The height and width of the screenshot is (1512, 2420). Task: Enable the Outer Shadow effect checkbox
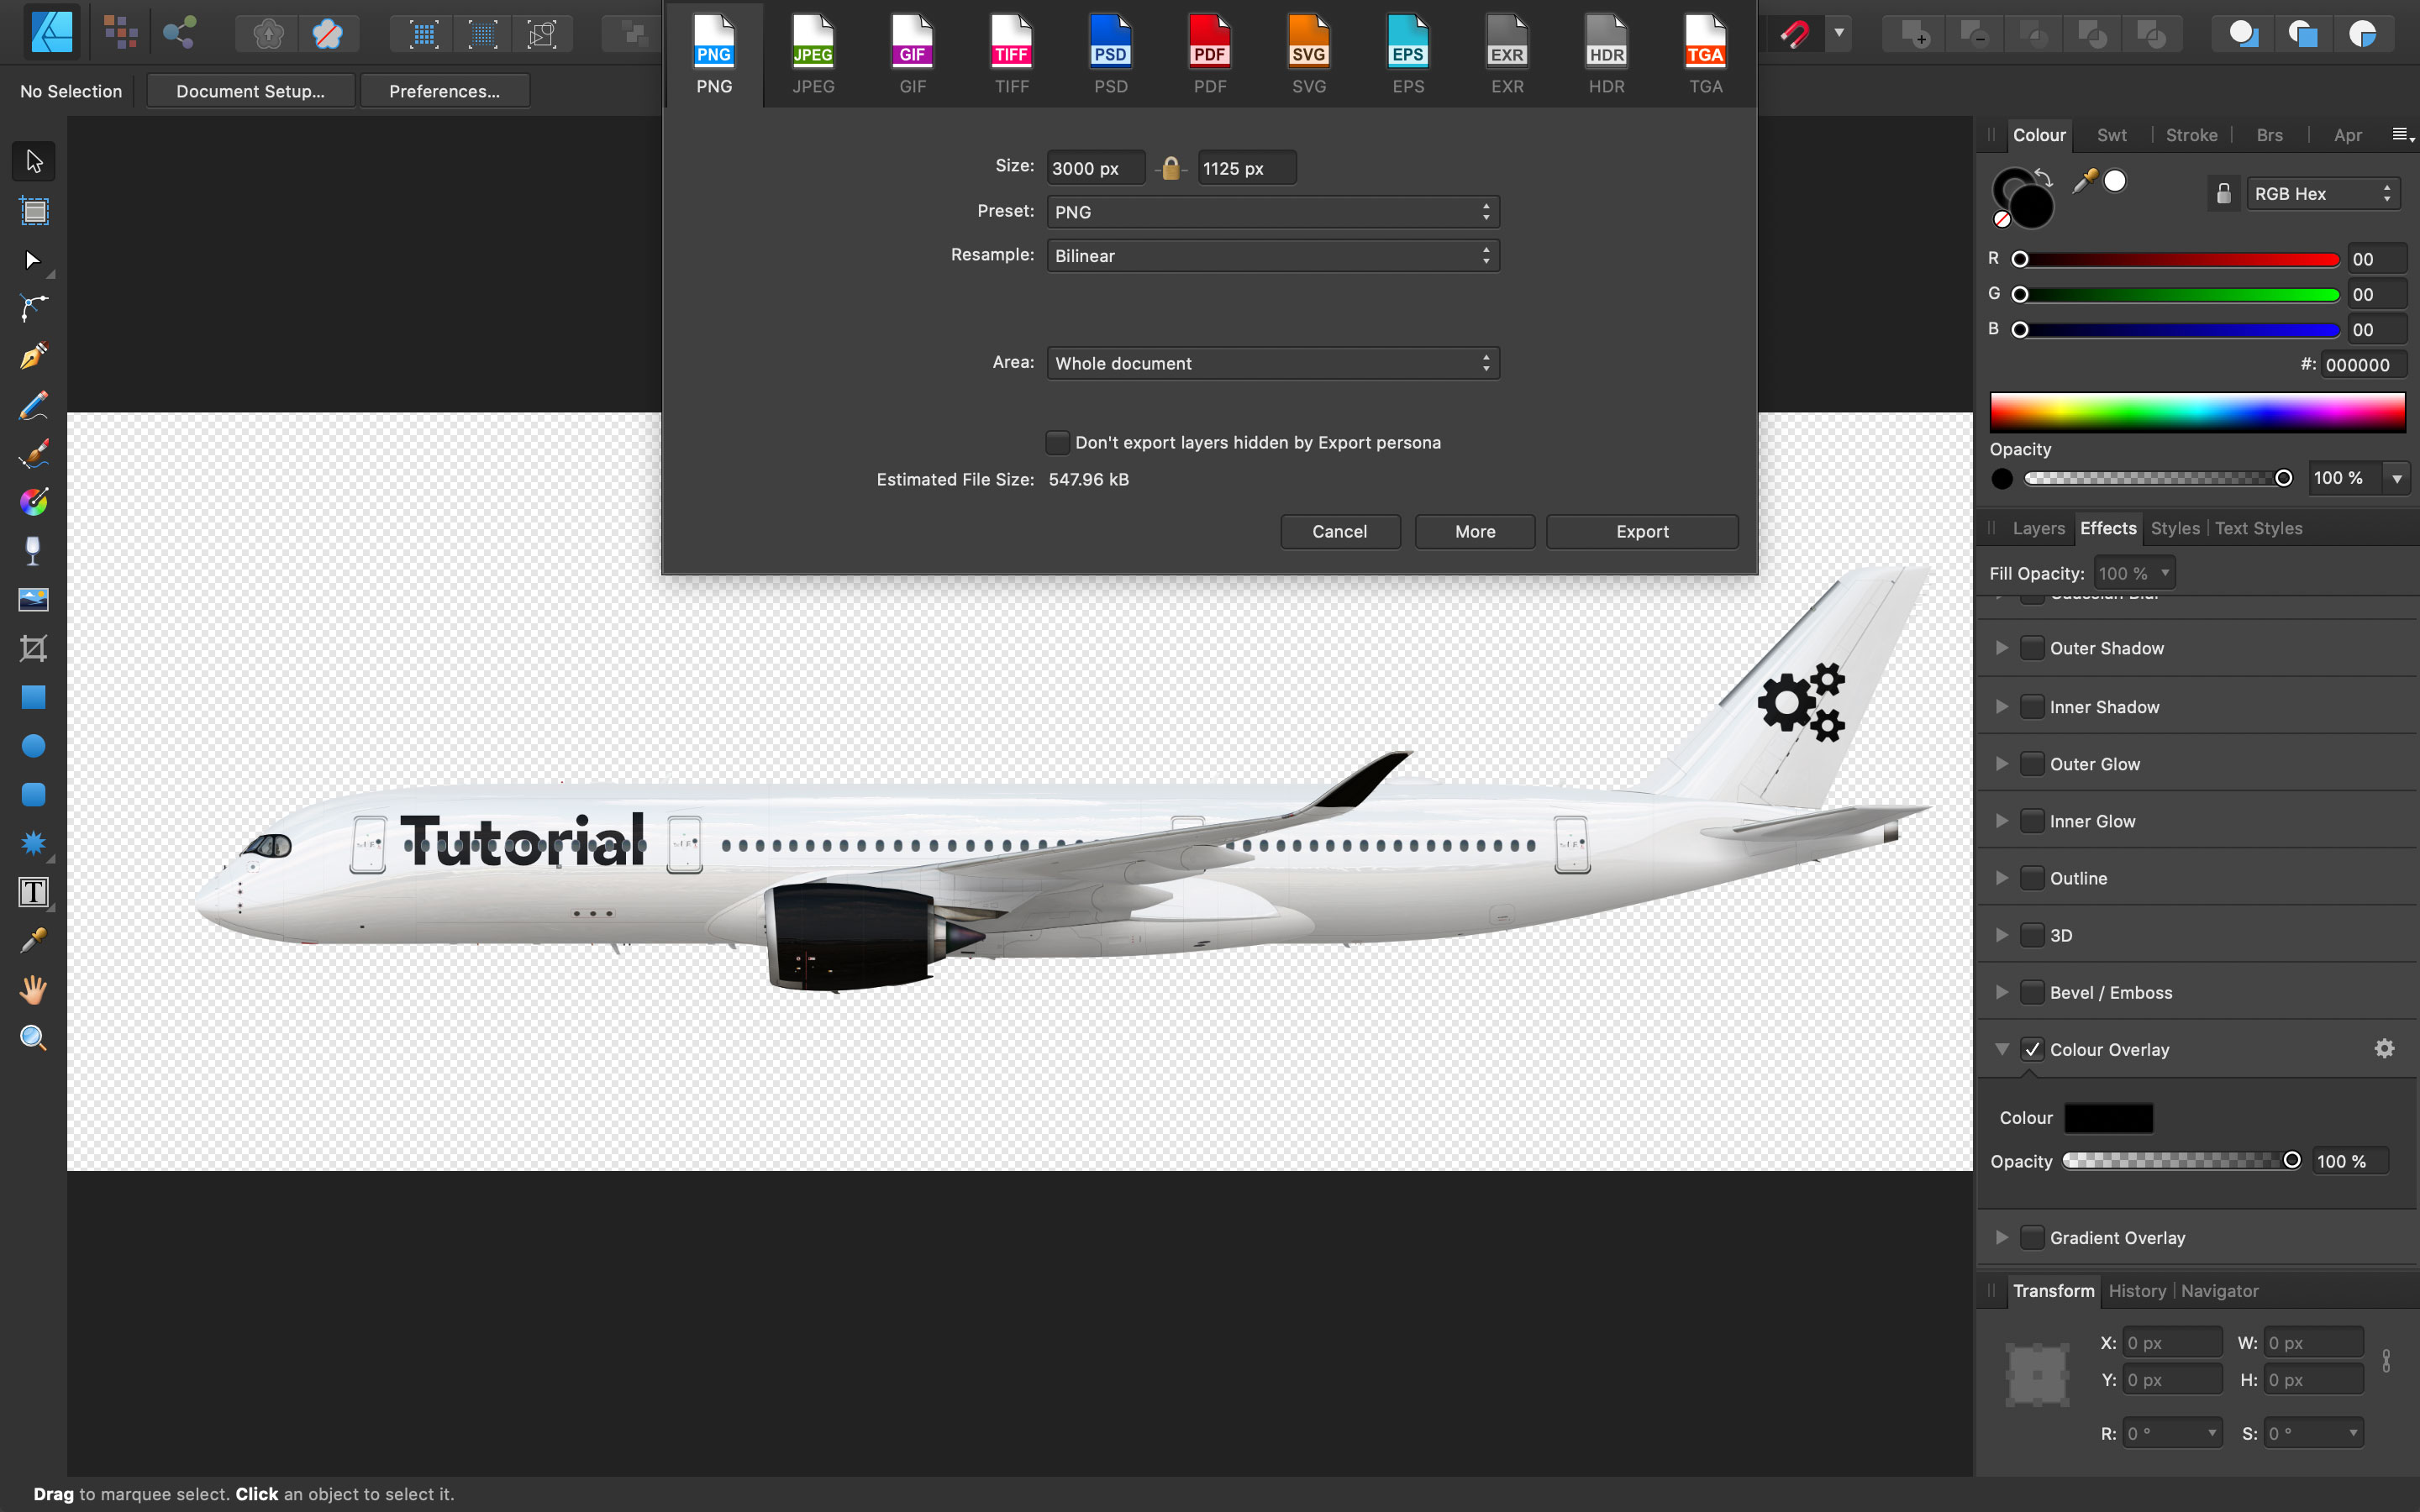click(x=2031, y=648)
